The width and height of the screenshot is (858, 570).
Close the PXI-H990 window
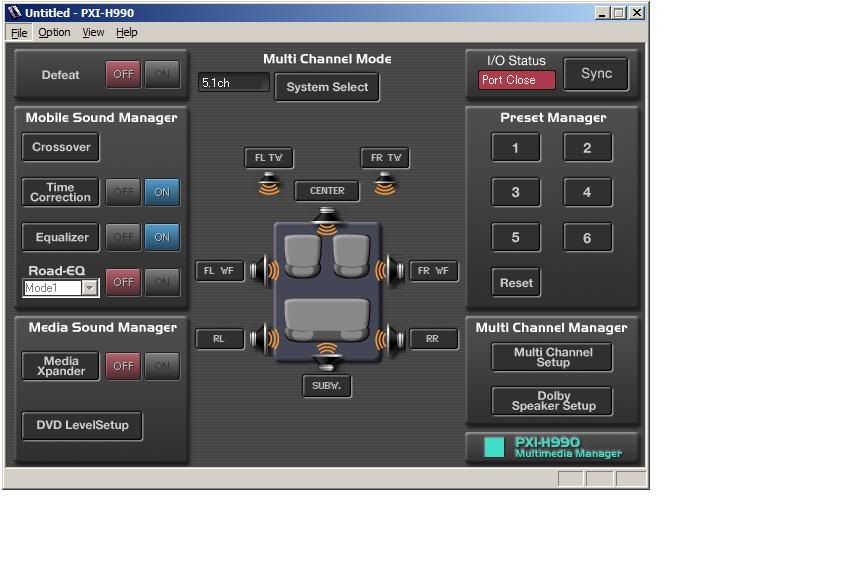tap(637, 13)
